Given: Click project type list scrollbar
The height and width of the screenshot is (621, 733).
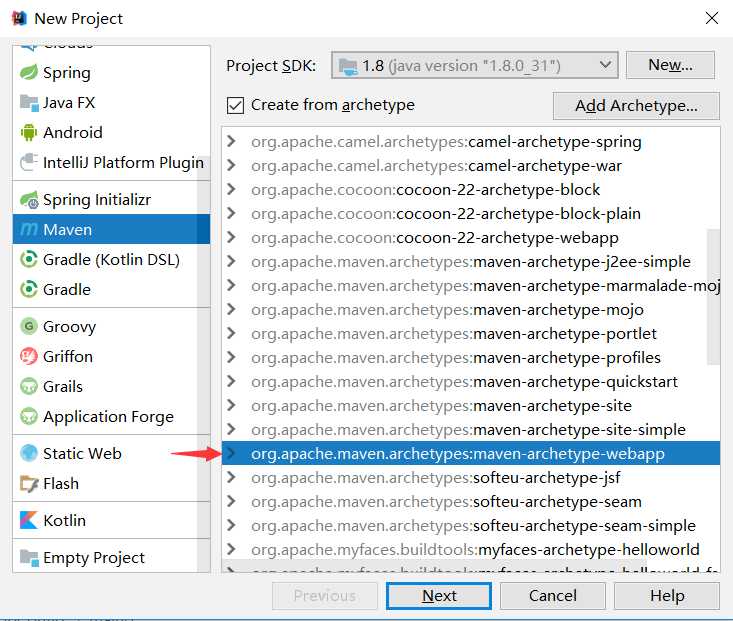Looking at the screenshot, I should (x=203, y=365).
